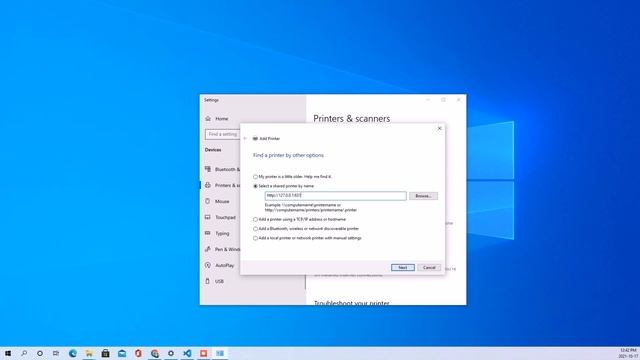The width and height of the screenshot is (640, 360).
Task: Select 'Add a Bluetooth, wireless' printer option
Action: click(x=255, y=229)
